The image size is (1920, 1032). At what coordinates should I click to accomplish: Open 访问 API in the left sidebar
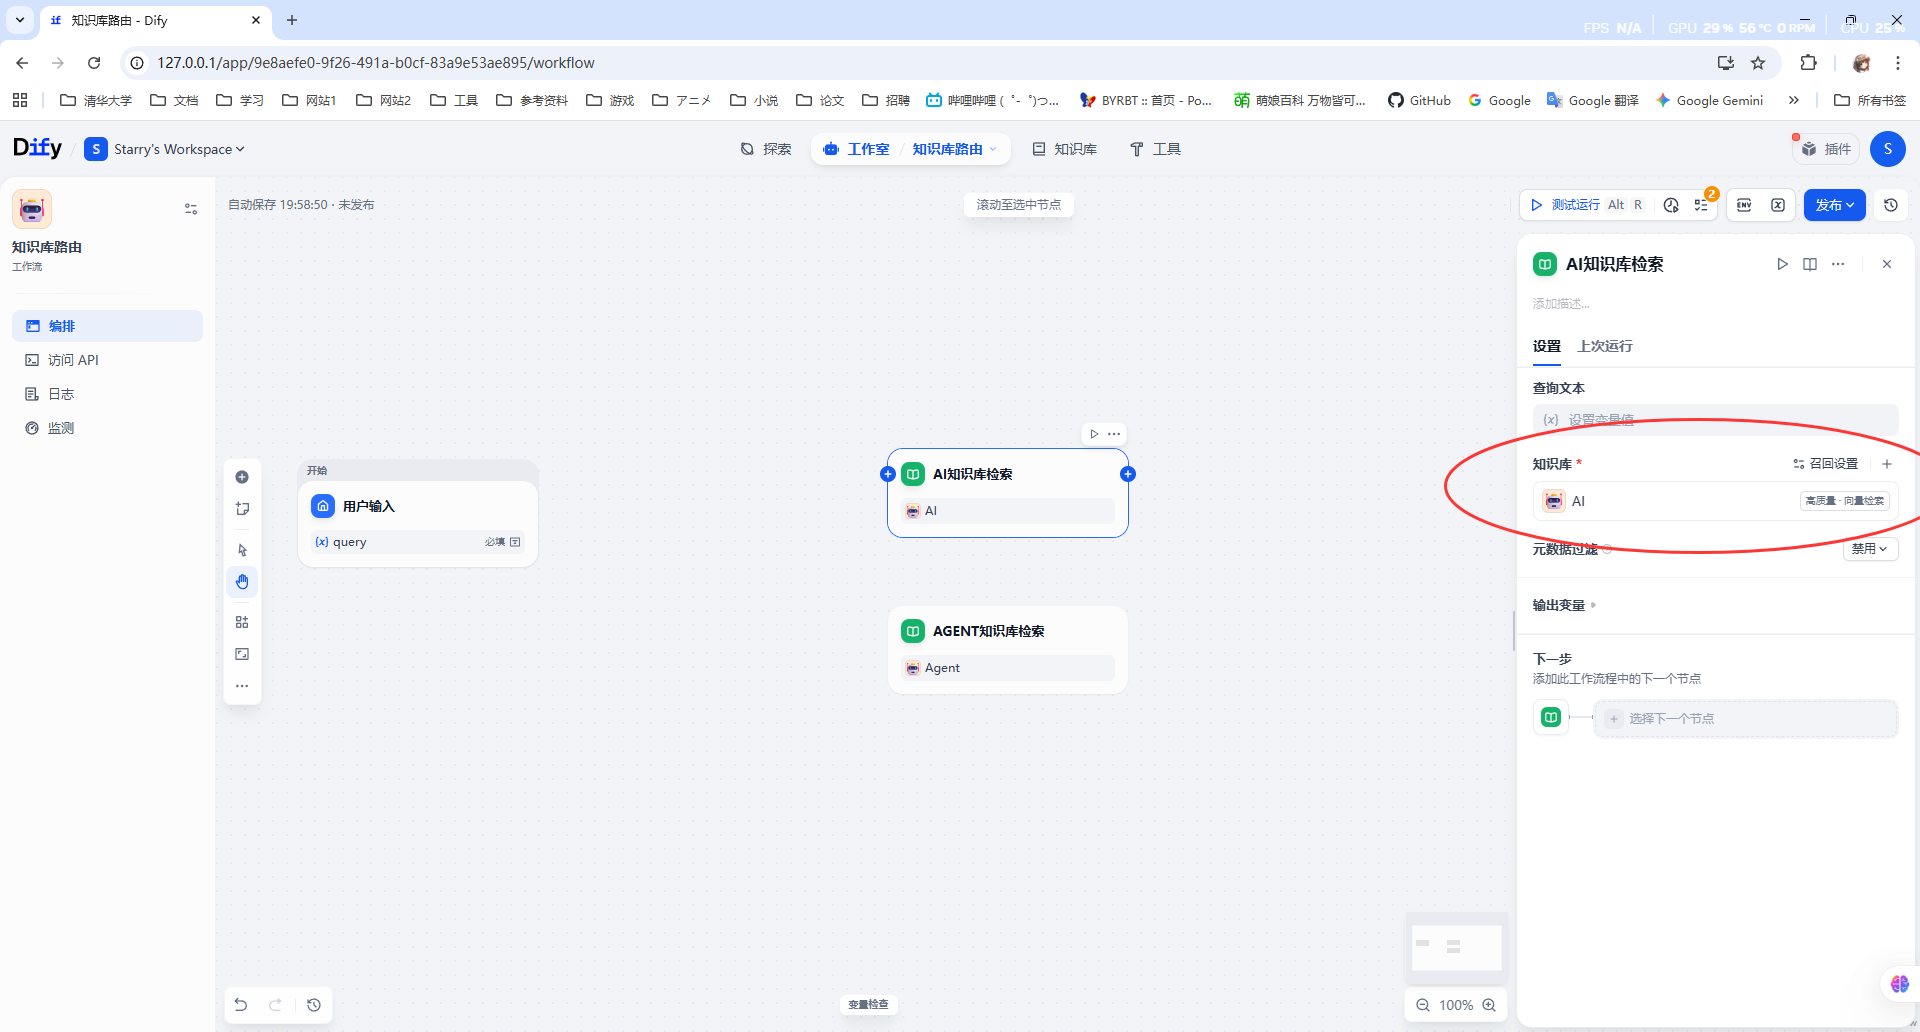[73, 360]
